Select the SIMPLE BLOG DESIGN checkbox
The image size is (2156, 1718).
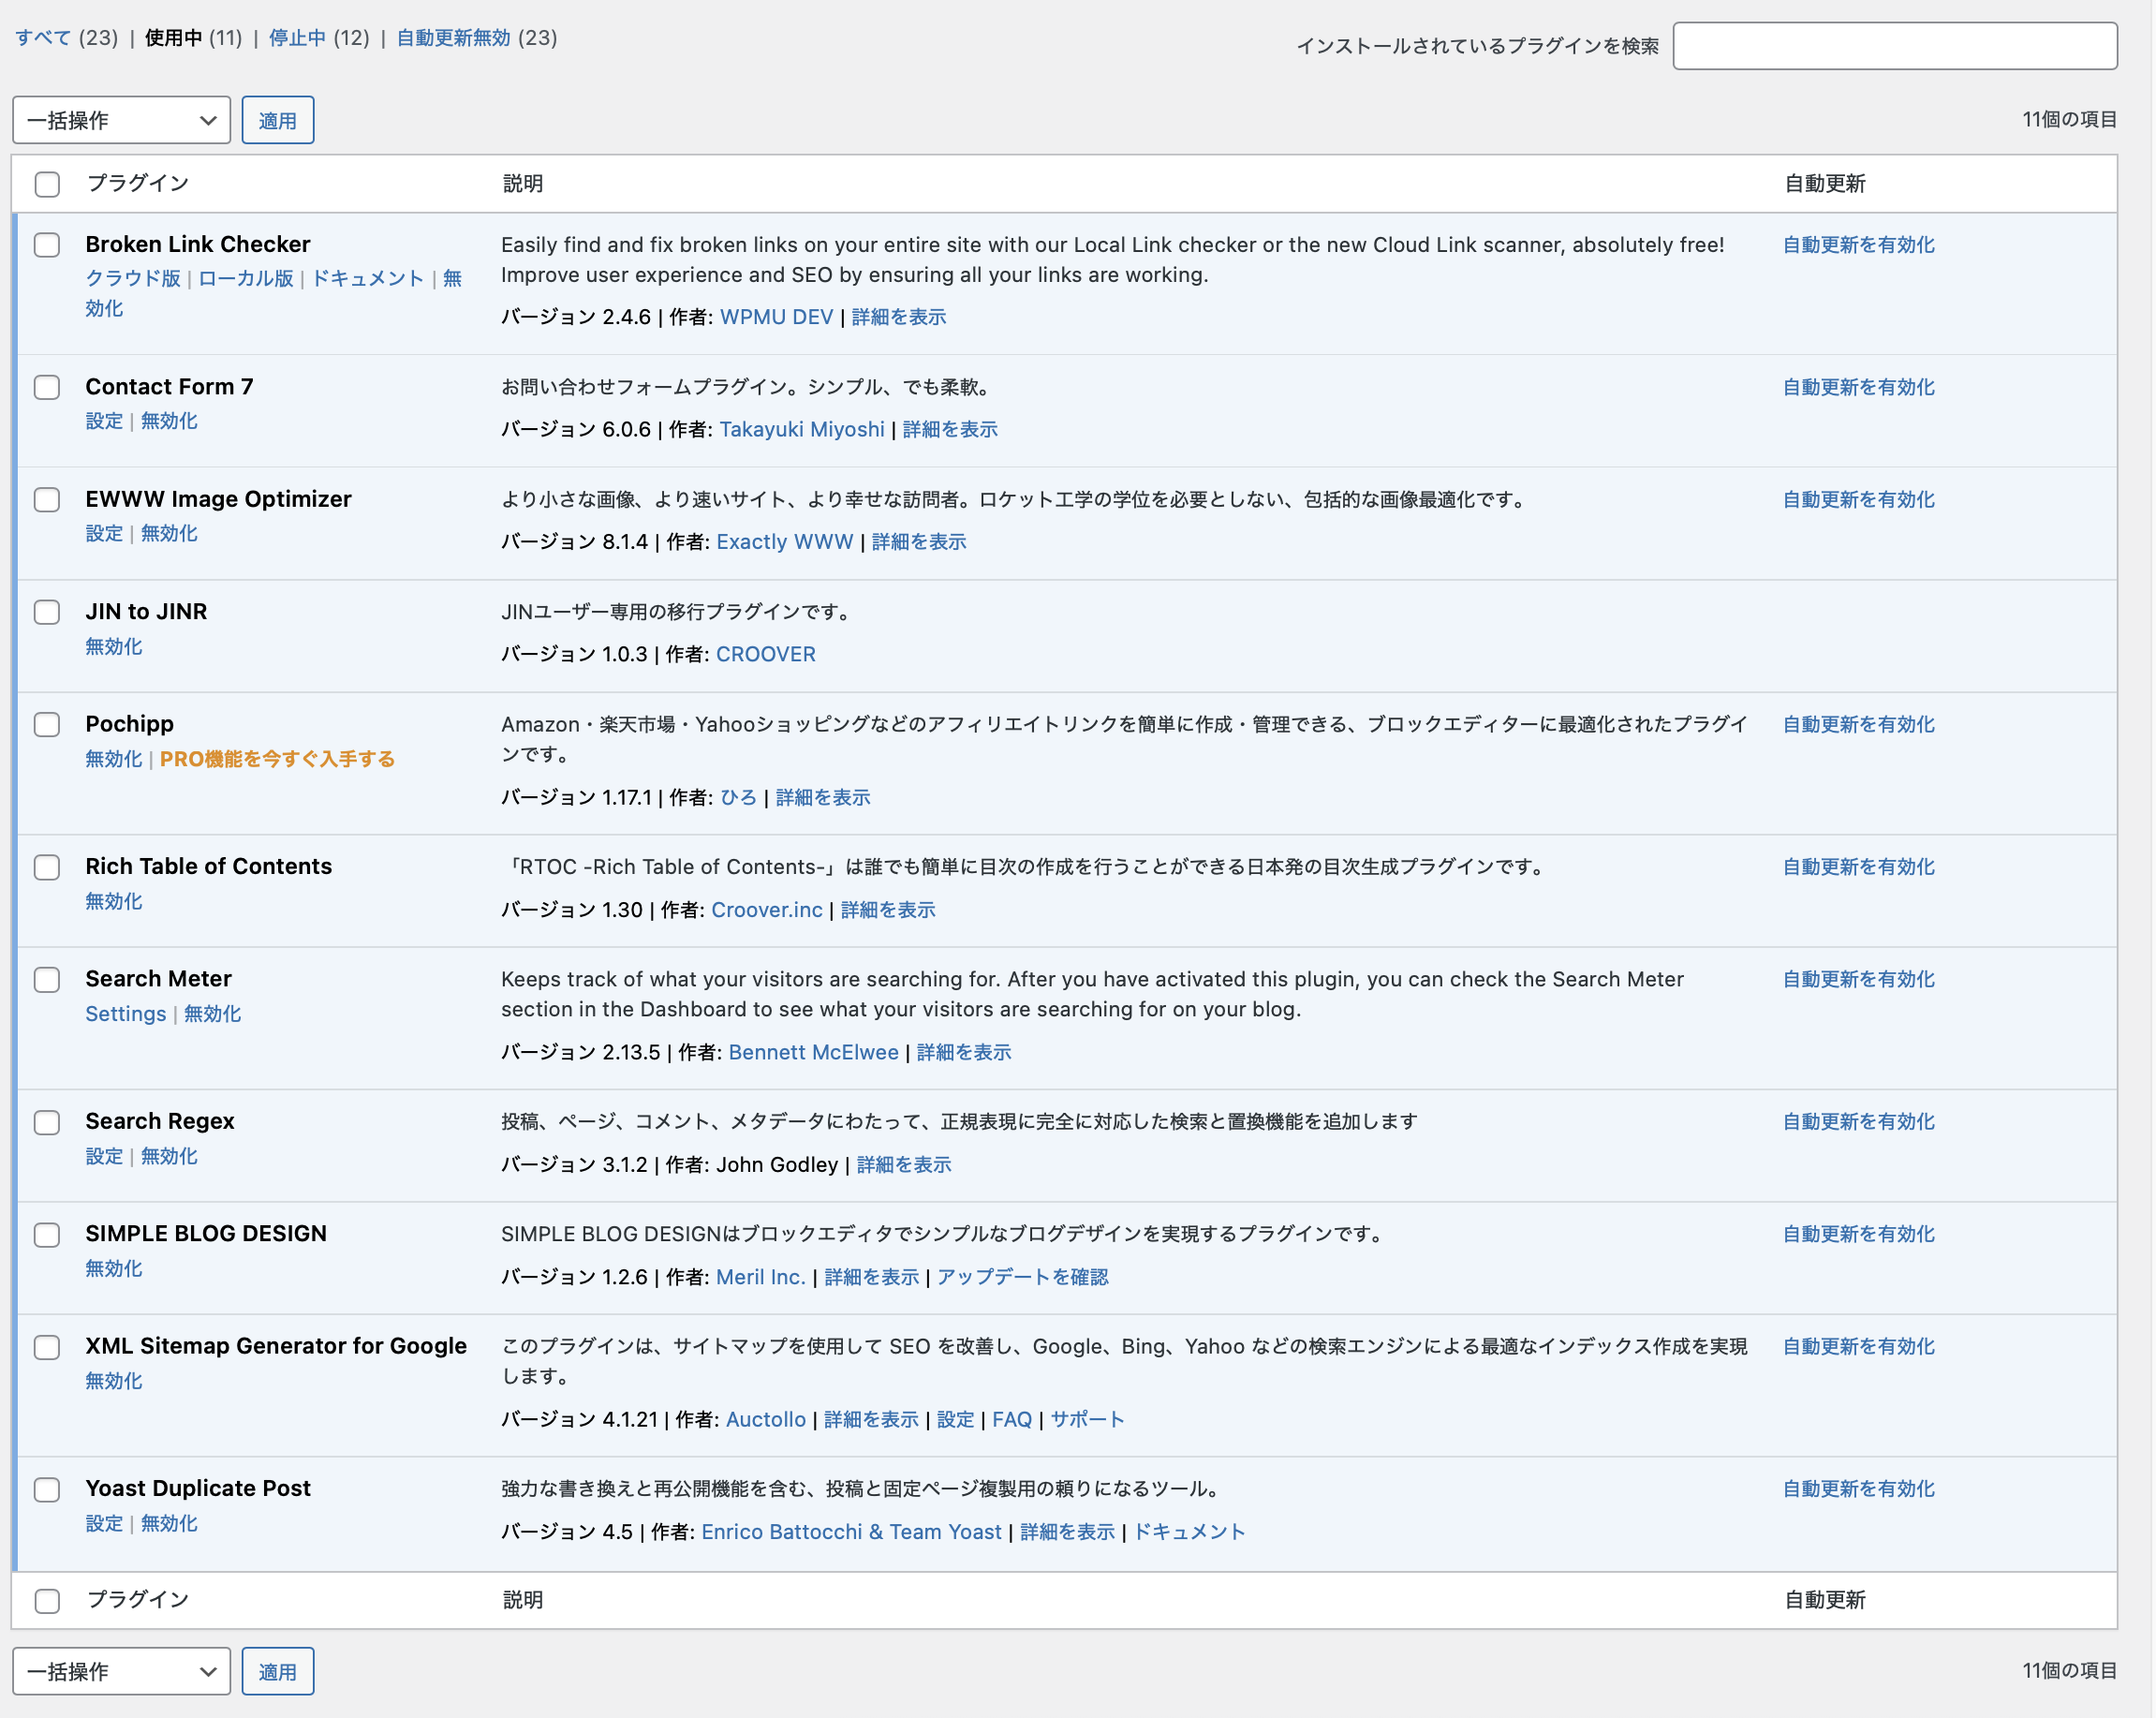(x=47, y=1234)
